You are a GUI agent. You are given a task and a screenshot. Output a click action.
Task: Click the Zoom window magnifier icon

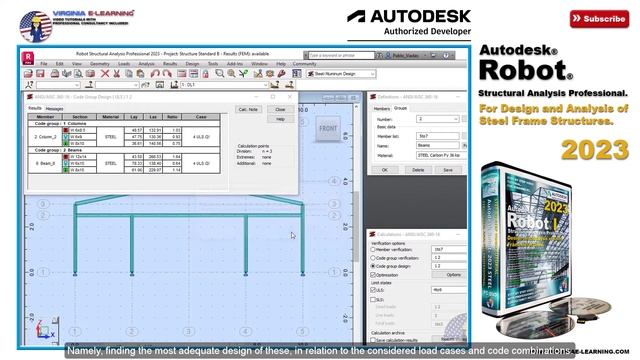click(x=220, y=74)
